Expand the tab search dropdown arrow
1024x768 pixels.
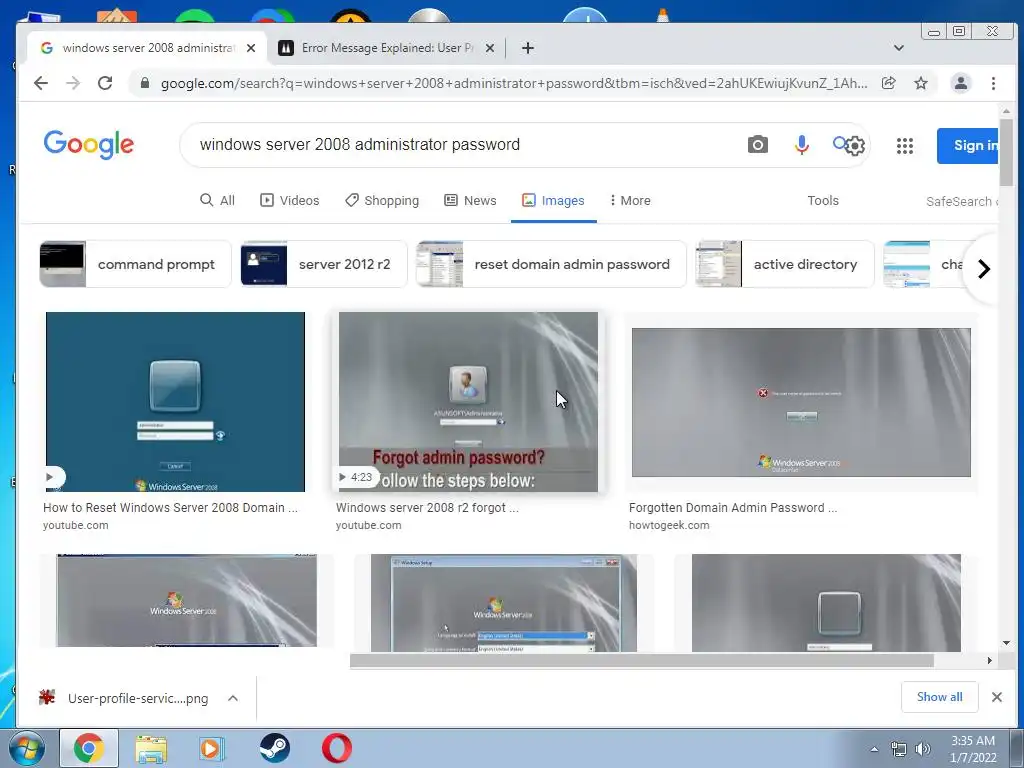[x=899, y=48]
